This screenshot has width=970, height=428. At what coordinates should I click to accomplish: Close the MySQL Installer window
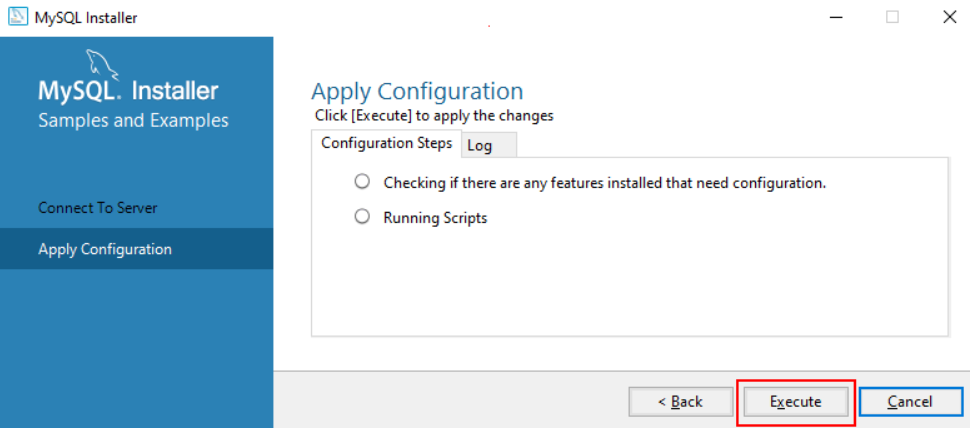950,17
